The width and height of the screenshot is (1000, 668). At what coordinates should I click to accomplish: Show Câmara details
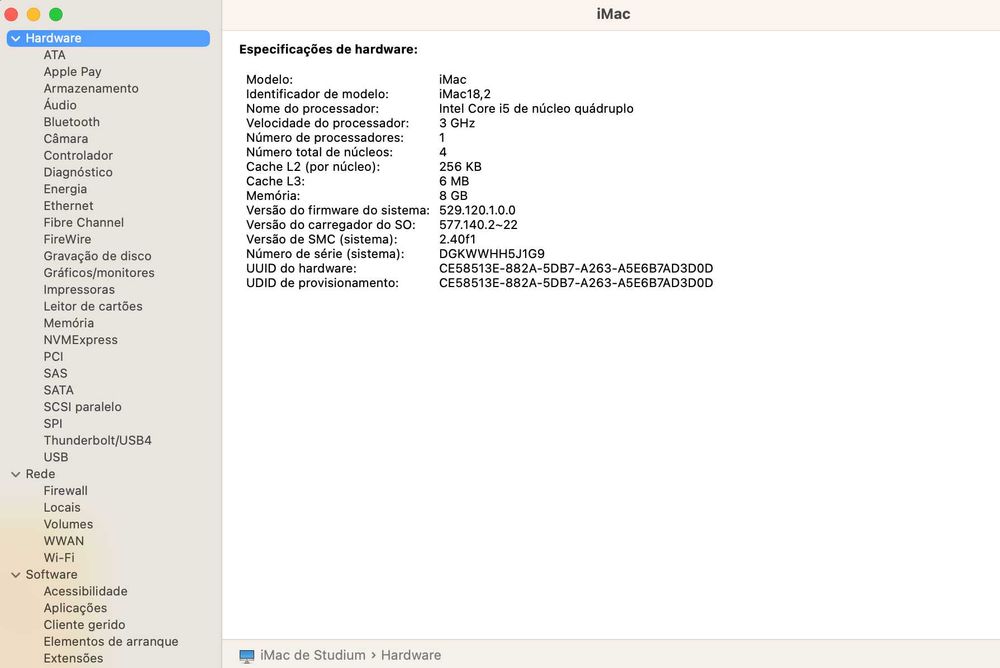66,138
